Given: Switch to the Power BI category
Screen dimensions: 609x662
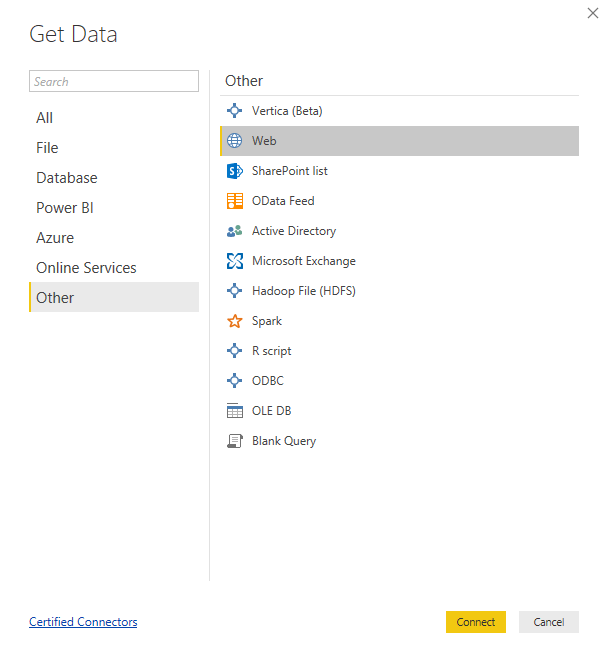Looking at the screenshot, I should pyautogui.click(x=114, y=208).
